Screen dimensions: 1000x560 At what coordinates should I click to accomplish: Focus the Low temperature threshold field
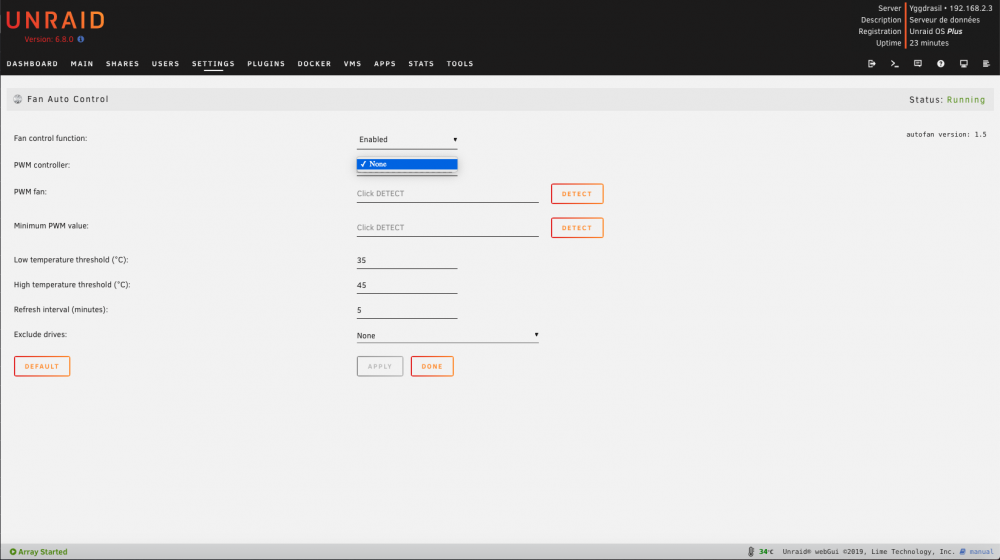click(407, 260)
